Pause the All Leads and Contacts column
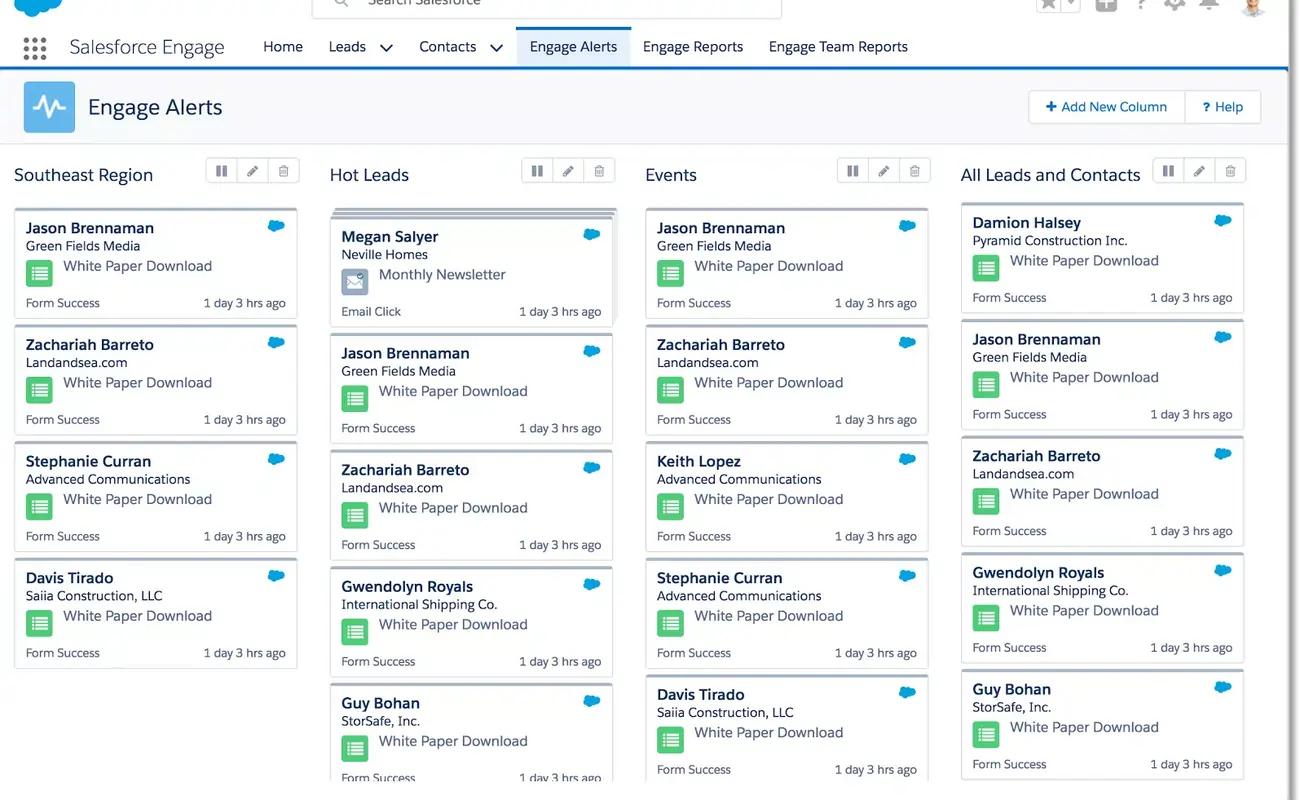 (1168, 171)
